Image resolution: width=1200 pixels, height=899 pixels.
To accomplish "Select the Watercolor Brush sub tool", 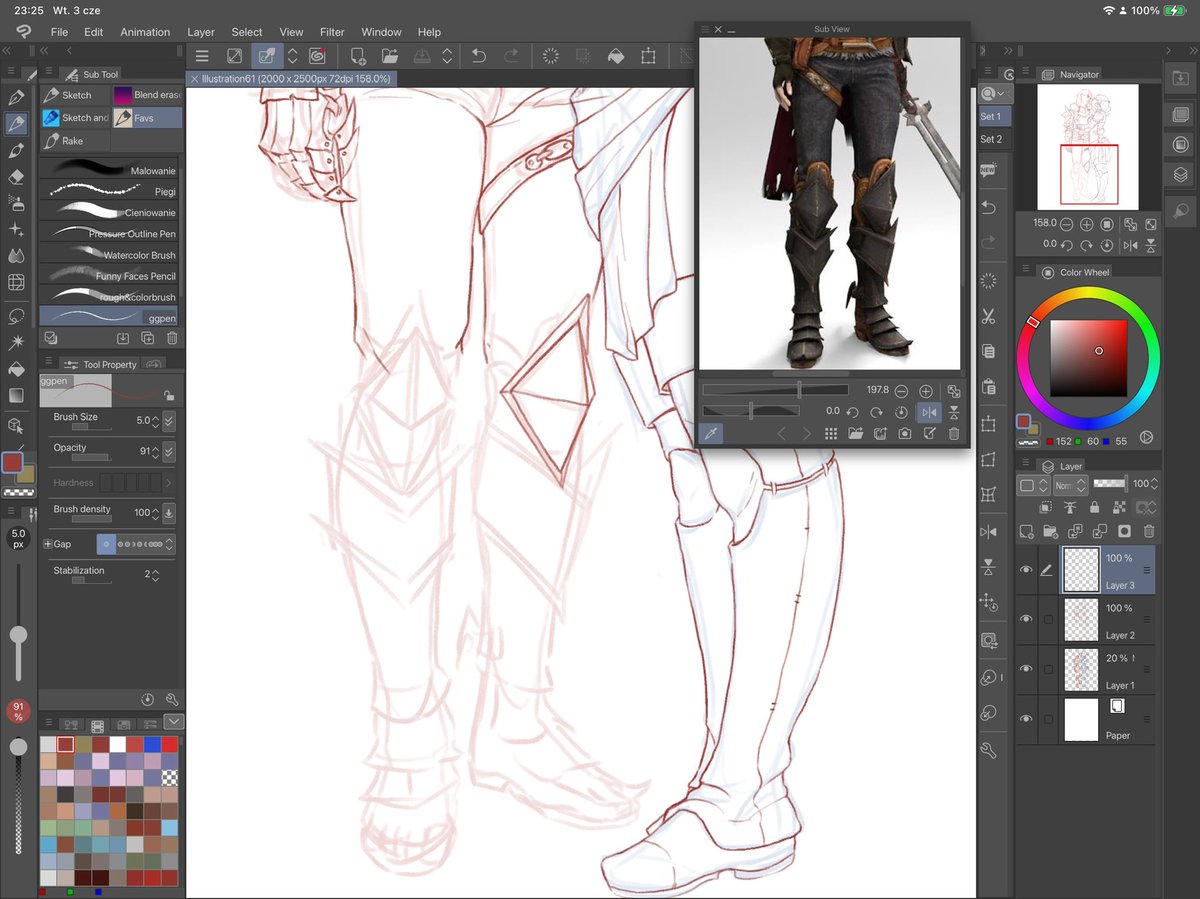I will pos(109,255).
